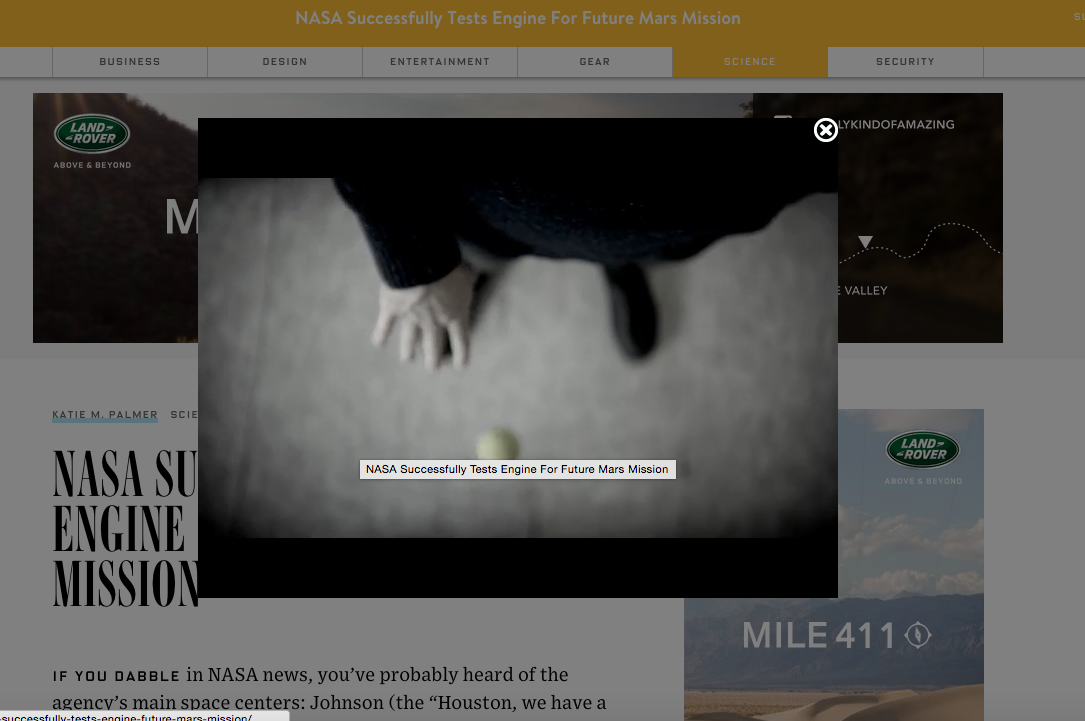Click the 'IF YOU DABBLE' opening paragraph text
The height and width of the screenshot is (721, 1085).
[329, 688]
